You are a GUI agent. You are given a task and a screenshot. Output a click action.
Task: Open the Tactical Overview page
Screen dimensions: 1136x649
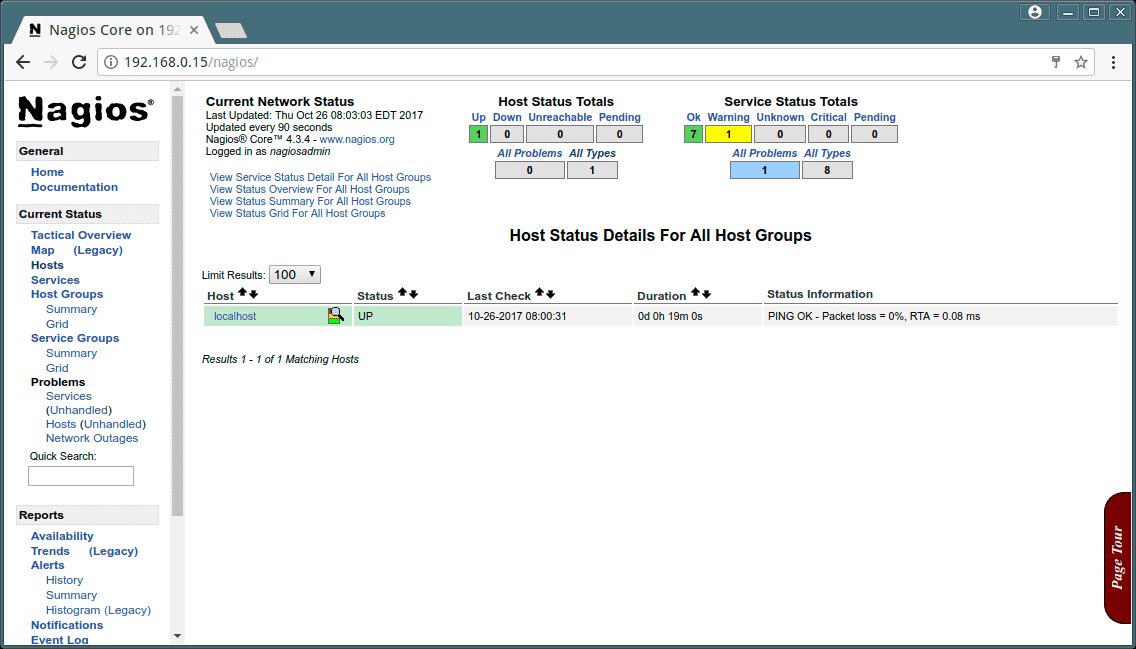(x=80, y=234)
